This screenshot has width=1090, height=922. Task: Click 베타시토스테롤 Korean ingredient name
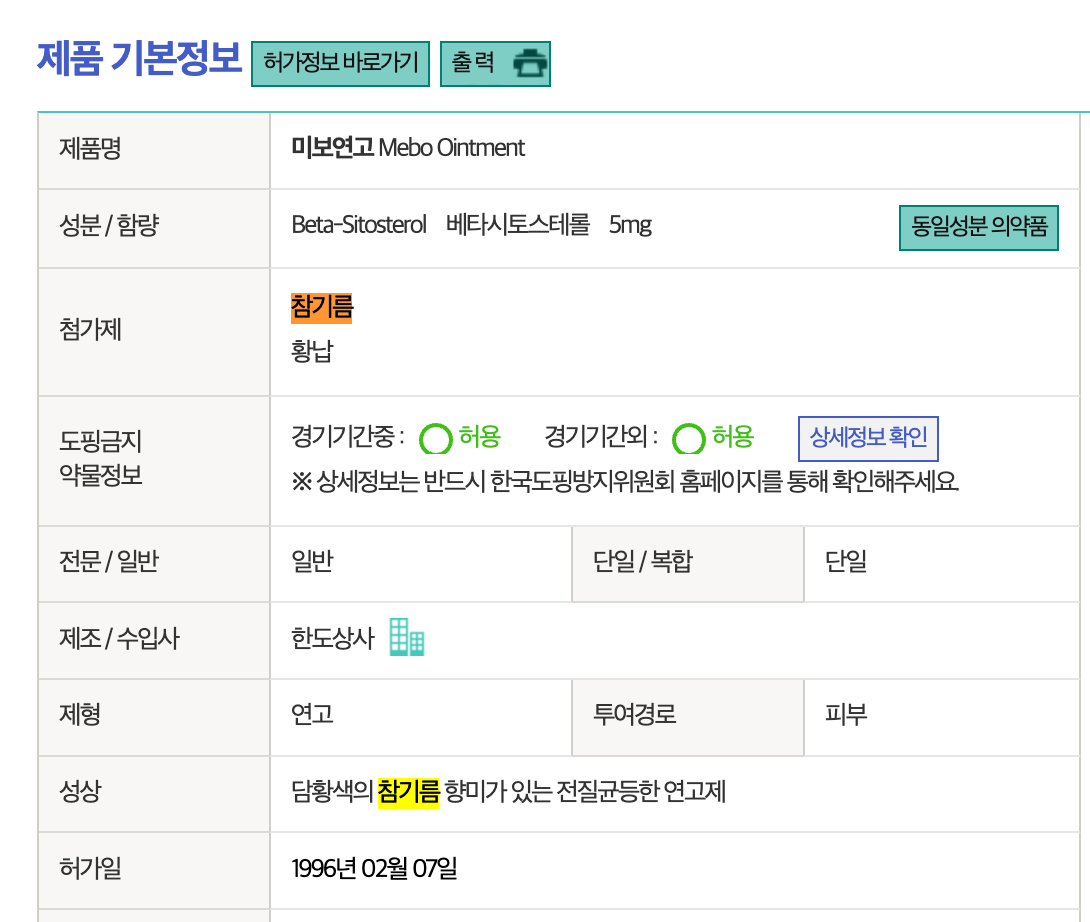point(518,225)
